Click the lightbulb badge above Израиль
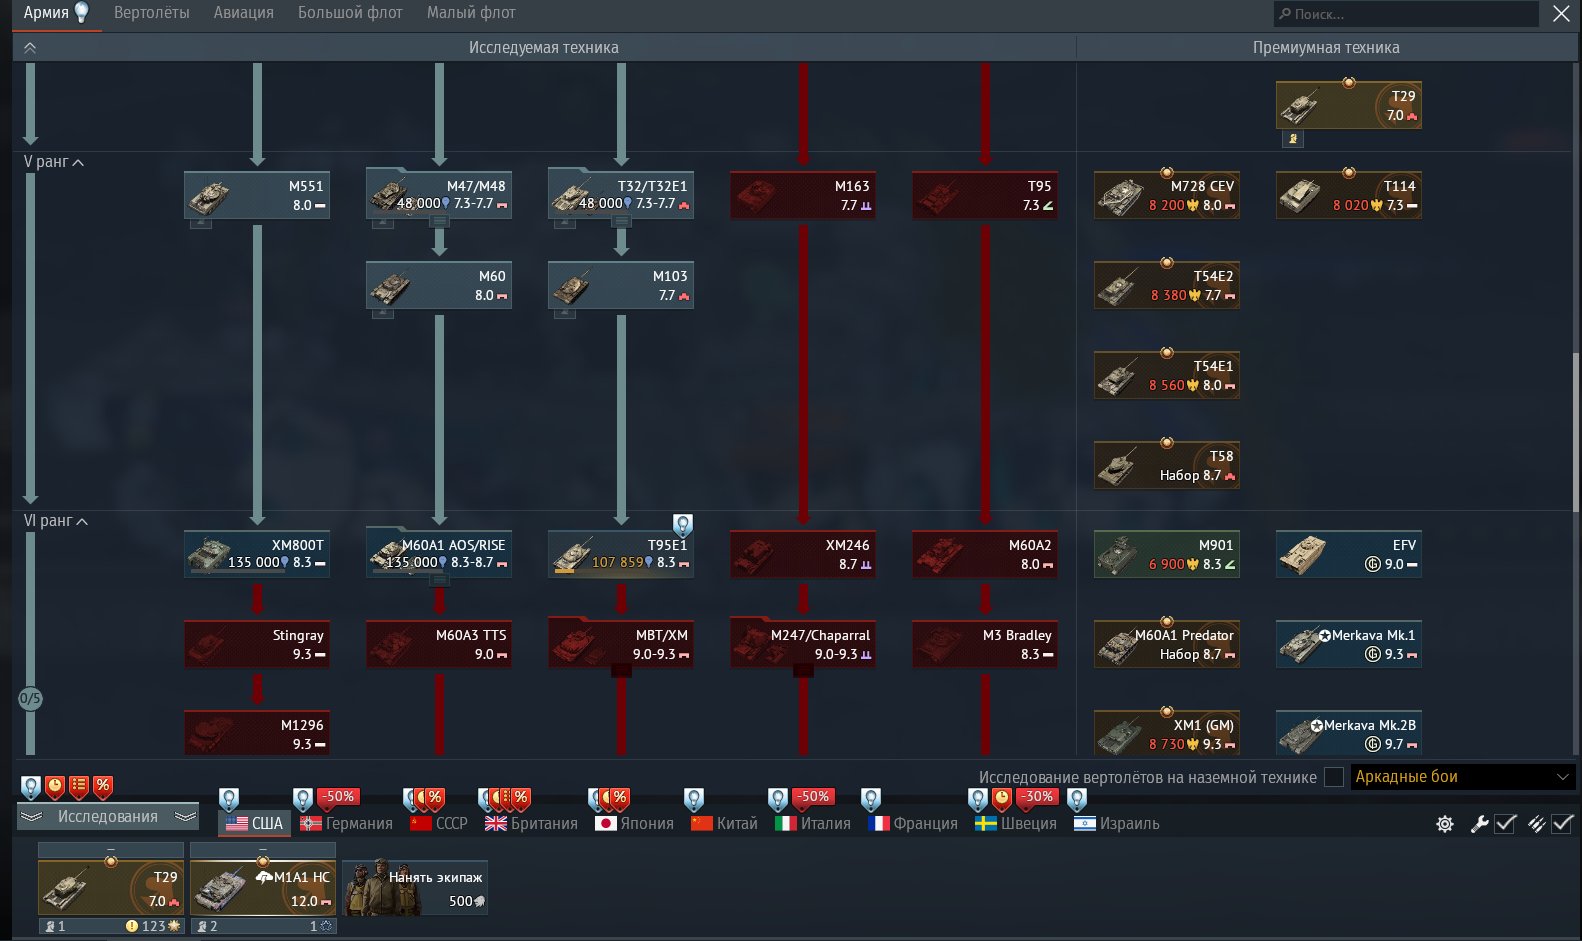The height and width of the screenshot is (941, 1582). (x=1077, y=799)
